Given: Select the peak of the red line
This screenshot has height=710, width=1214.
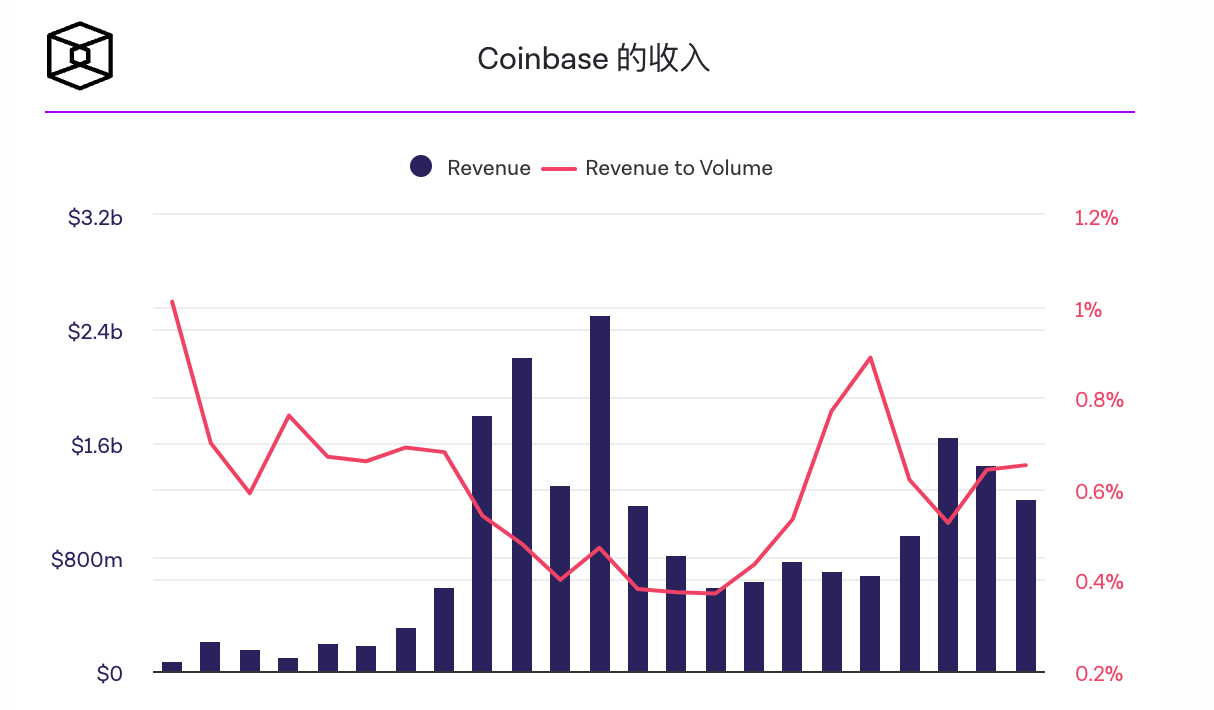Looking at the screenshot, I should [172, 300].
